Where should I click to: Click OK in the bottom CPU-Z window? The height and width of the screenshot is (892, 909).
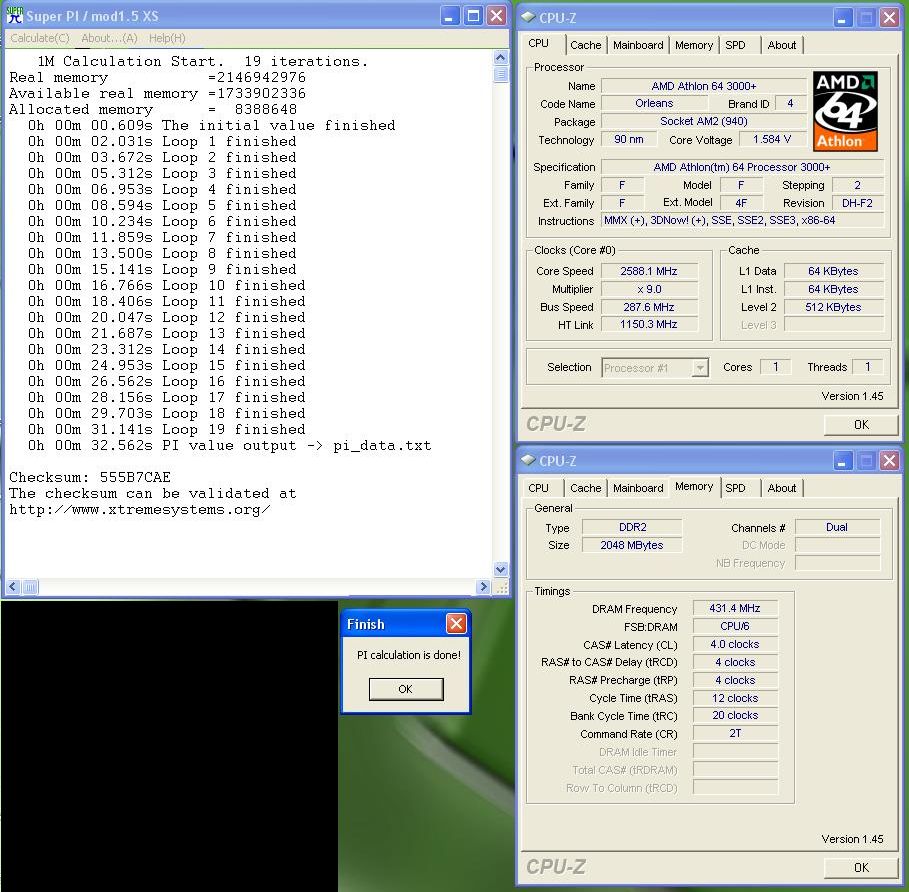pyautogui.click(x=861, y=868)
